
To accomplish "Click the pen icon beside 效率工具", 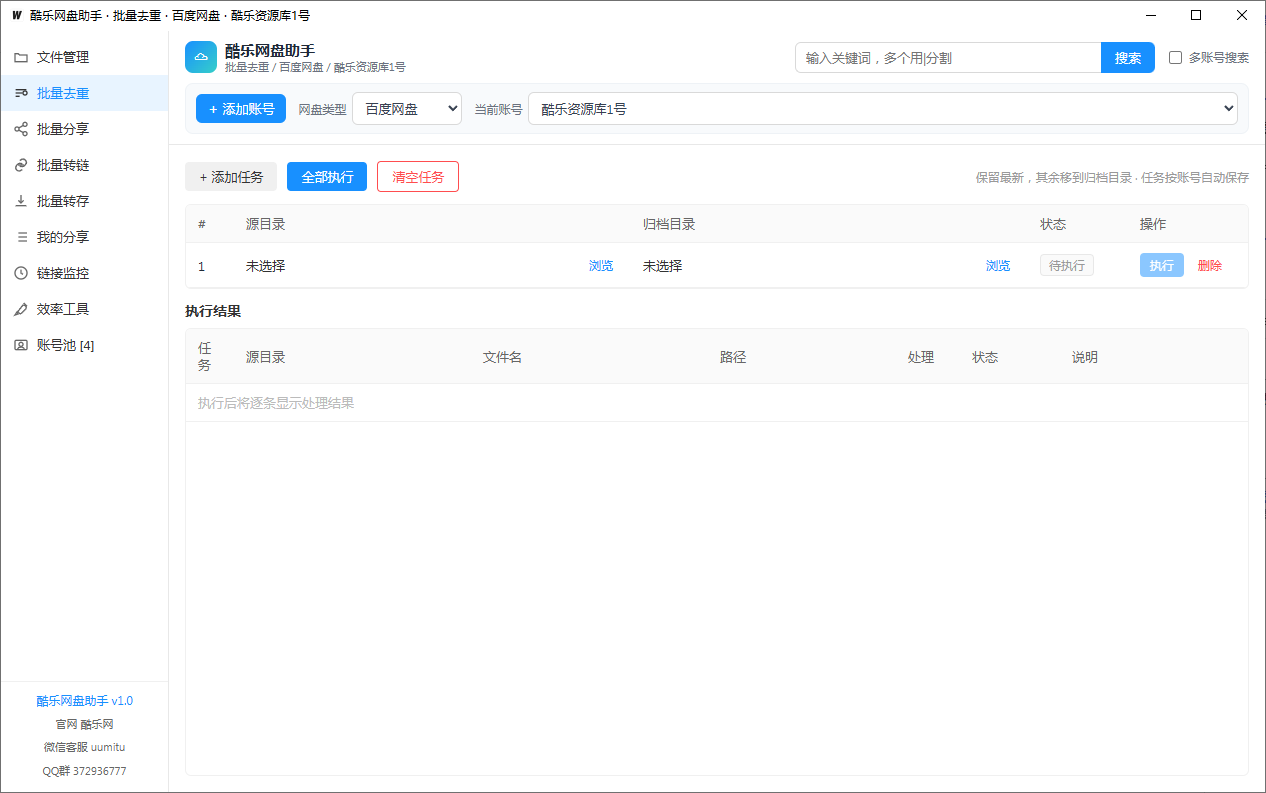I will [21, 309].
